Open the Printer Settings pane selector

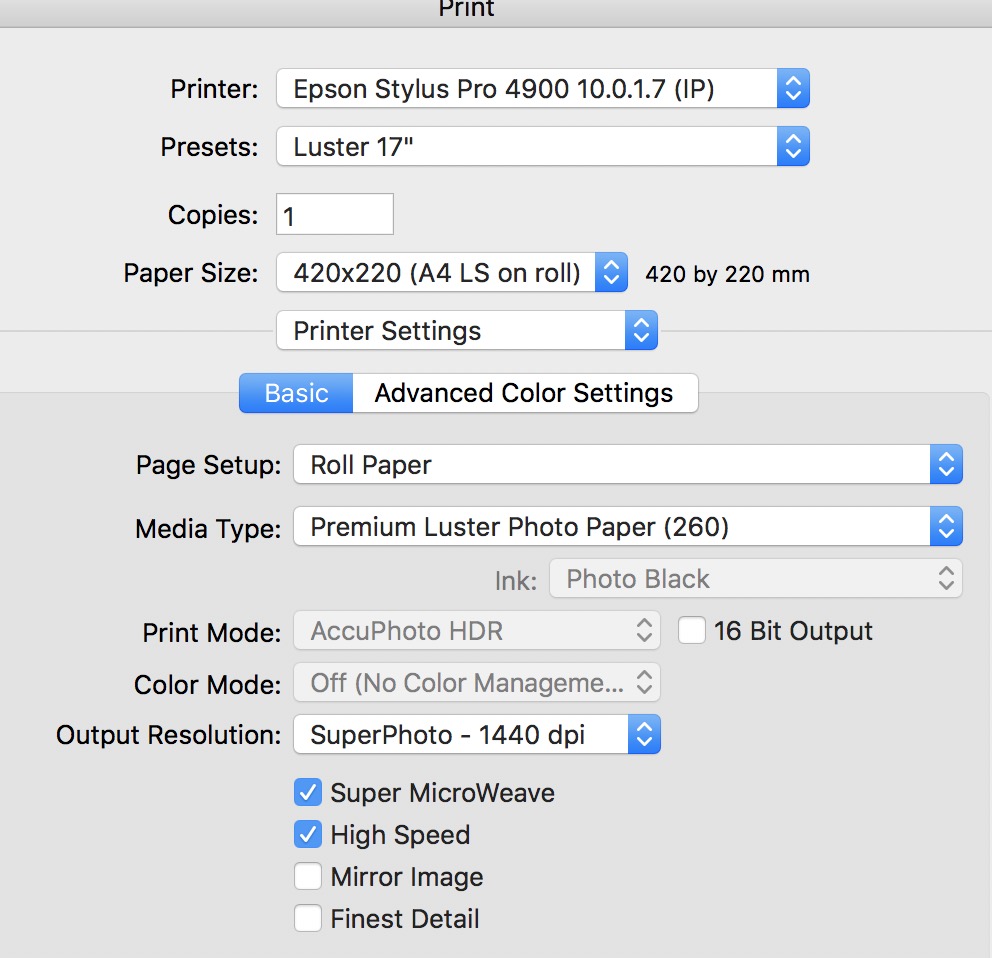pyautogui.click(x=466, y=331)
